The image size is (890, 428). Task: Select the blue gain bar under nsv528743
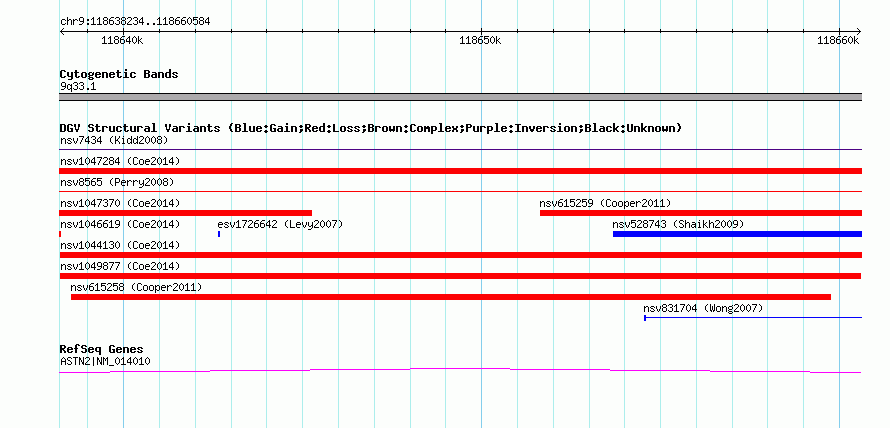pos(737,234)
